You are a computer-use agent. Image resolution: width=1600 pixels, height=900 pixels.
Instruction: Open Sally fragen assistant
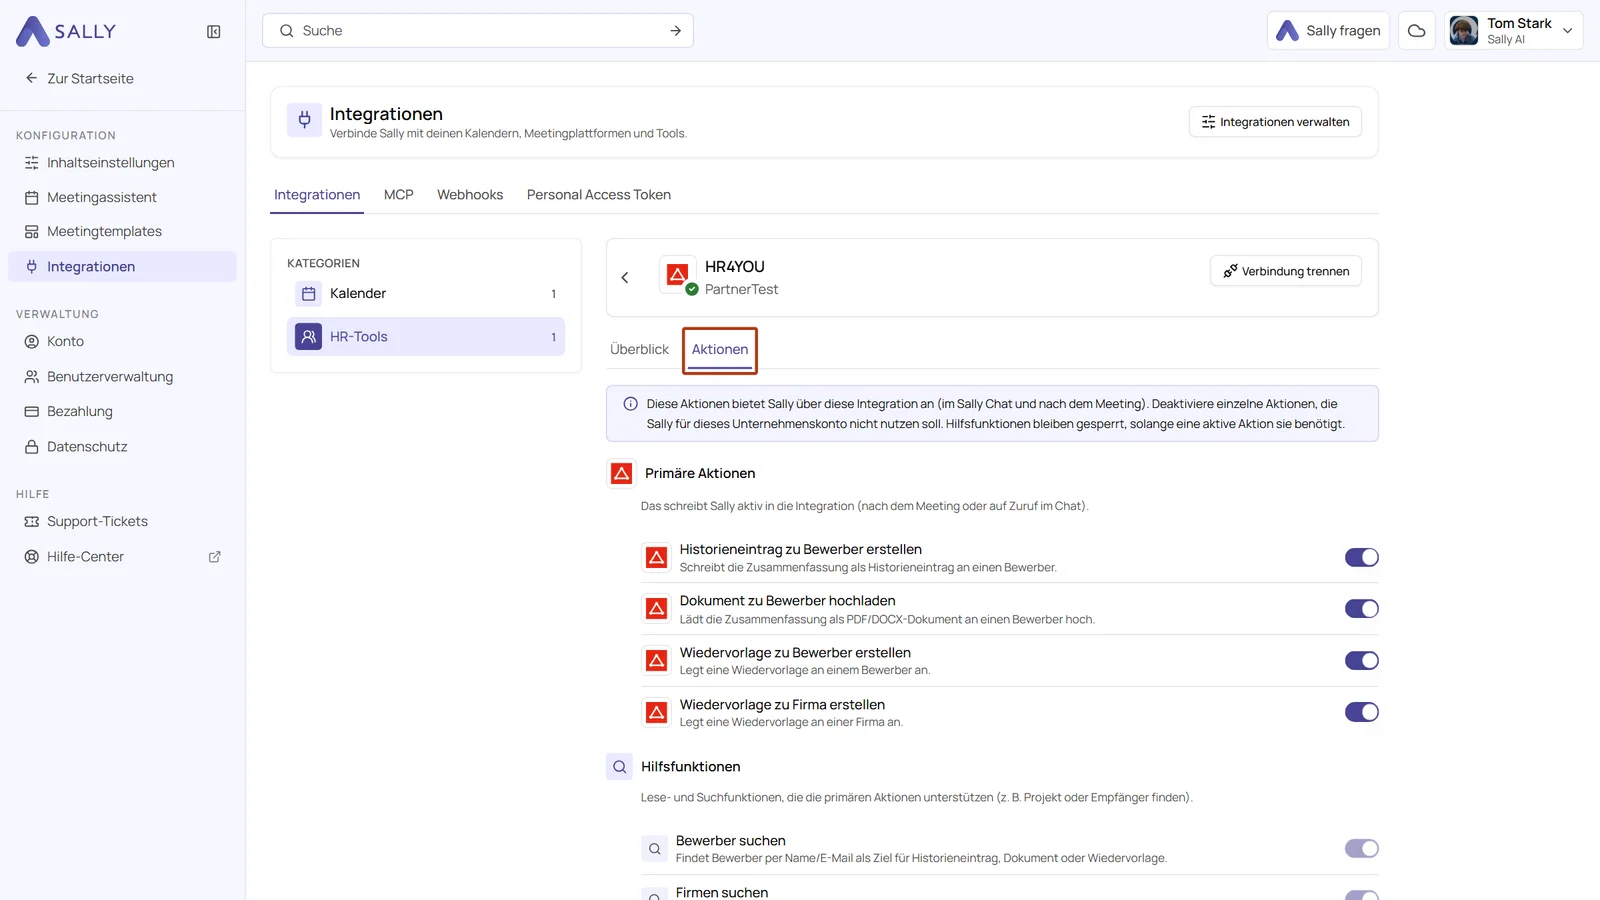1328,31
